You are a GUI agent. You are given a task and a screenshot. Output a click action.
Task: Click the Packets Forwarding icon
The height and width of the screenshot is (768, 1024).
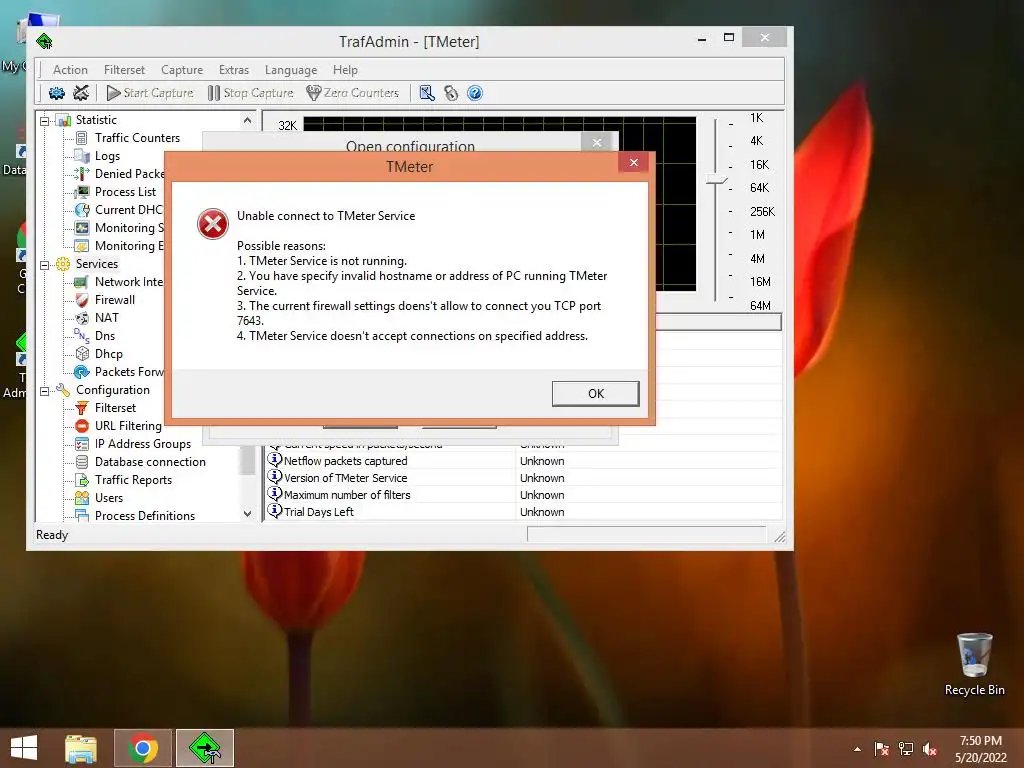pyautogui.click(x=82, y=372)
